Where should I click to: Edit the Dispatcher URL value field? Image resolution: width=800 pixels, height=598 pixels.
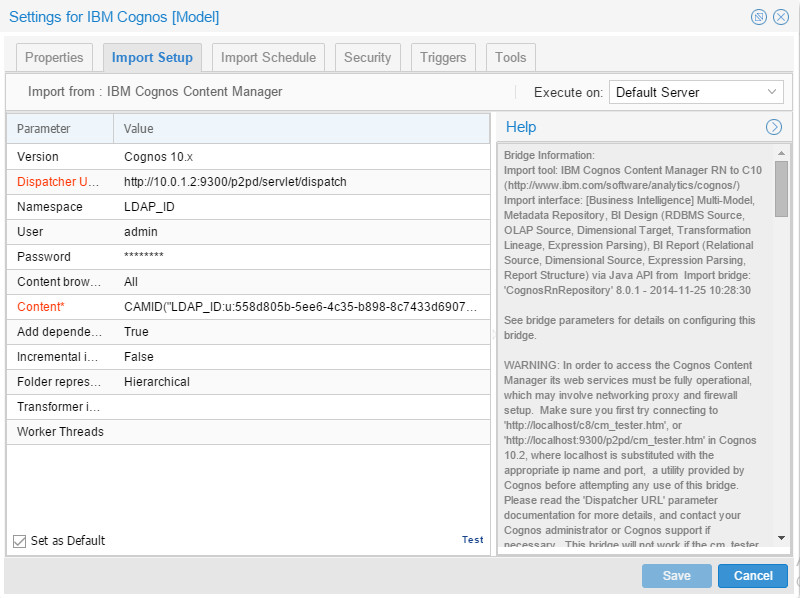click(x=302, y=182)
